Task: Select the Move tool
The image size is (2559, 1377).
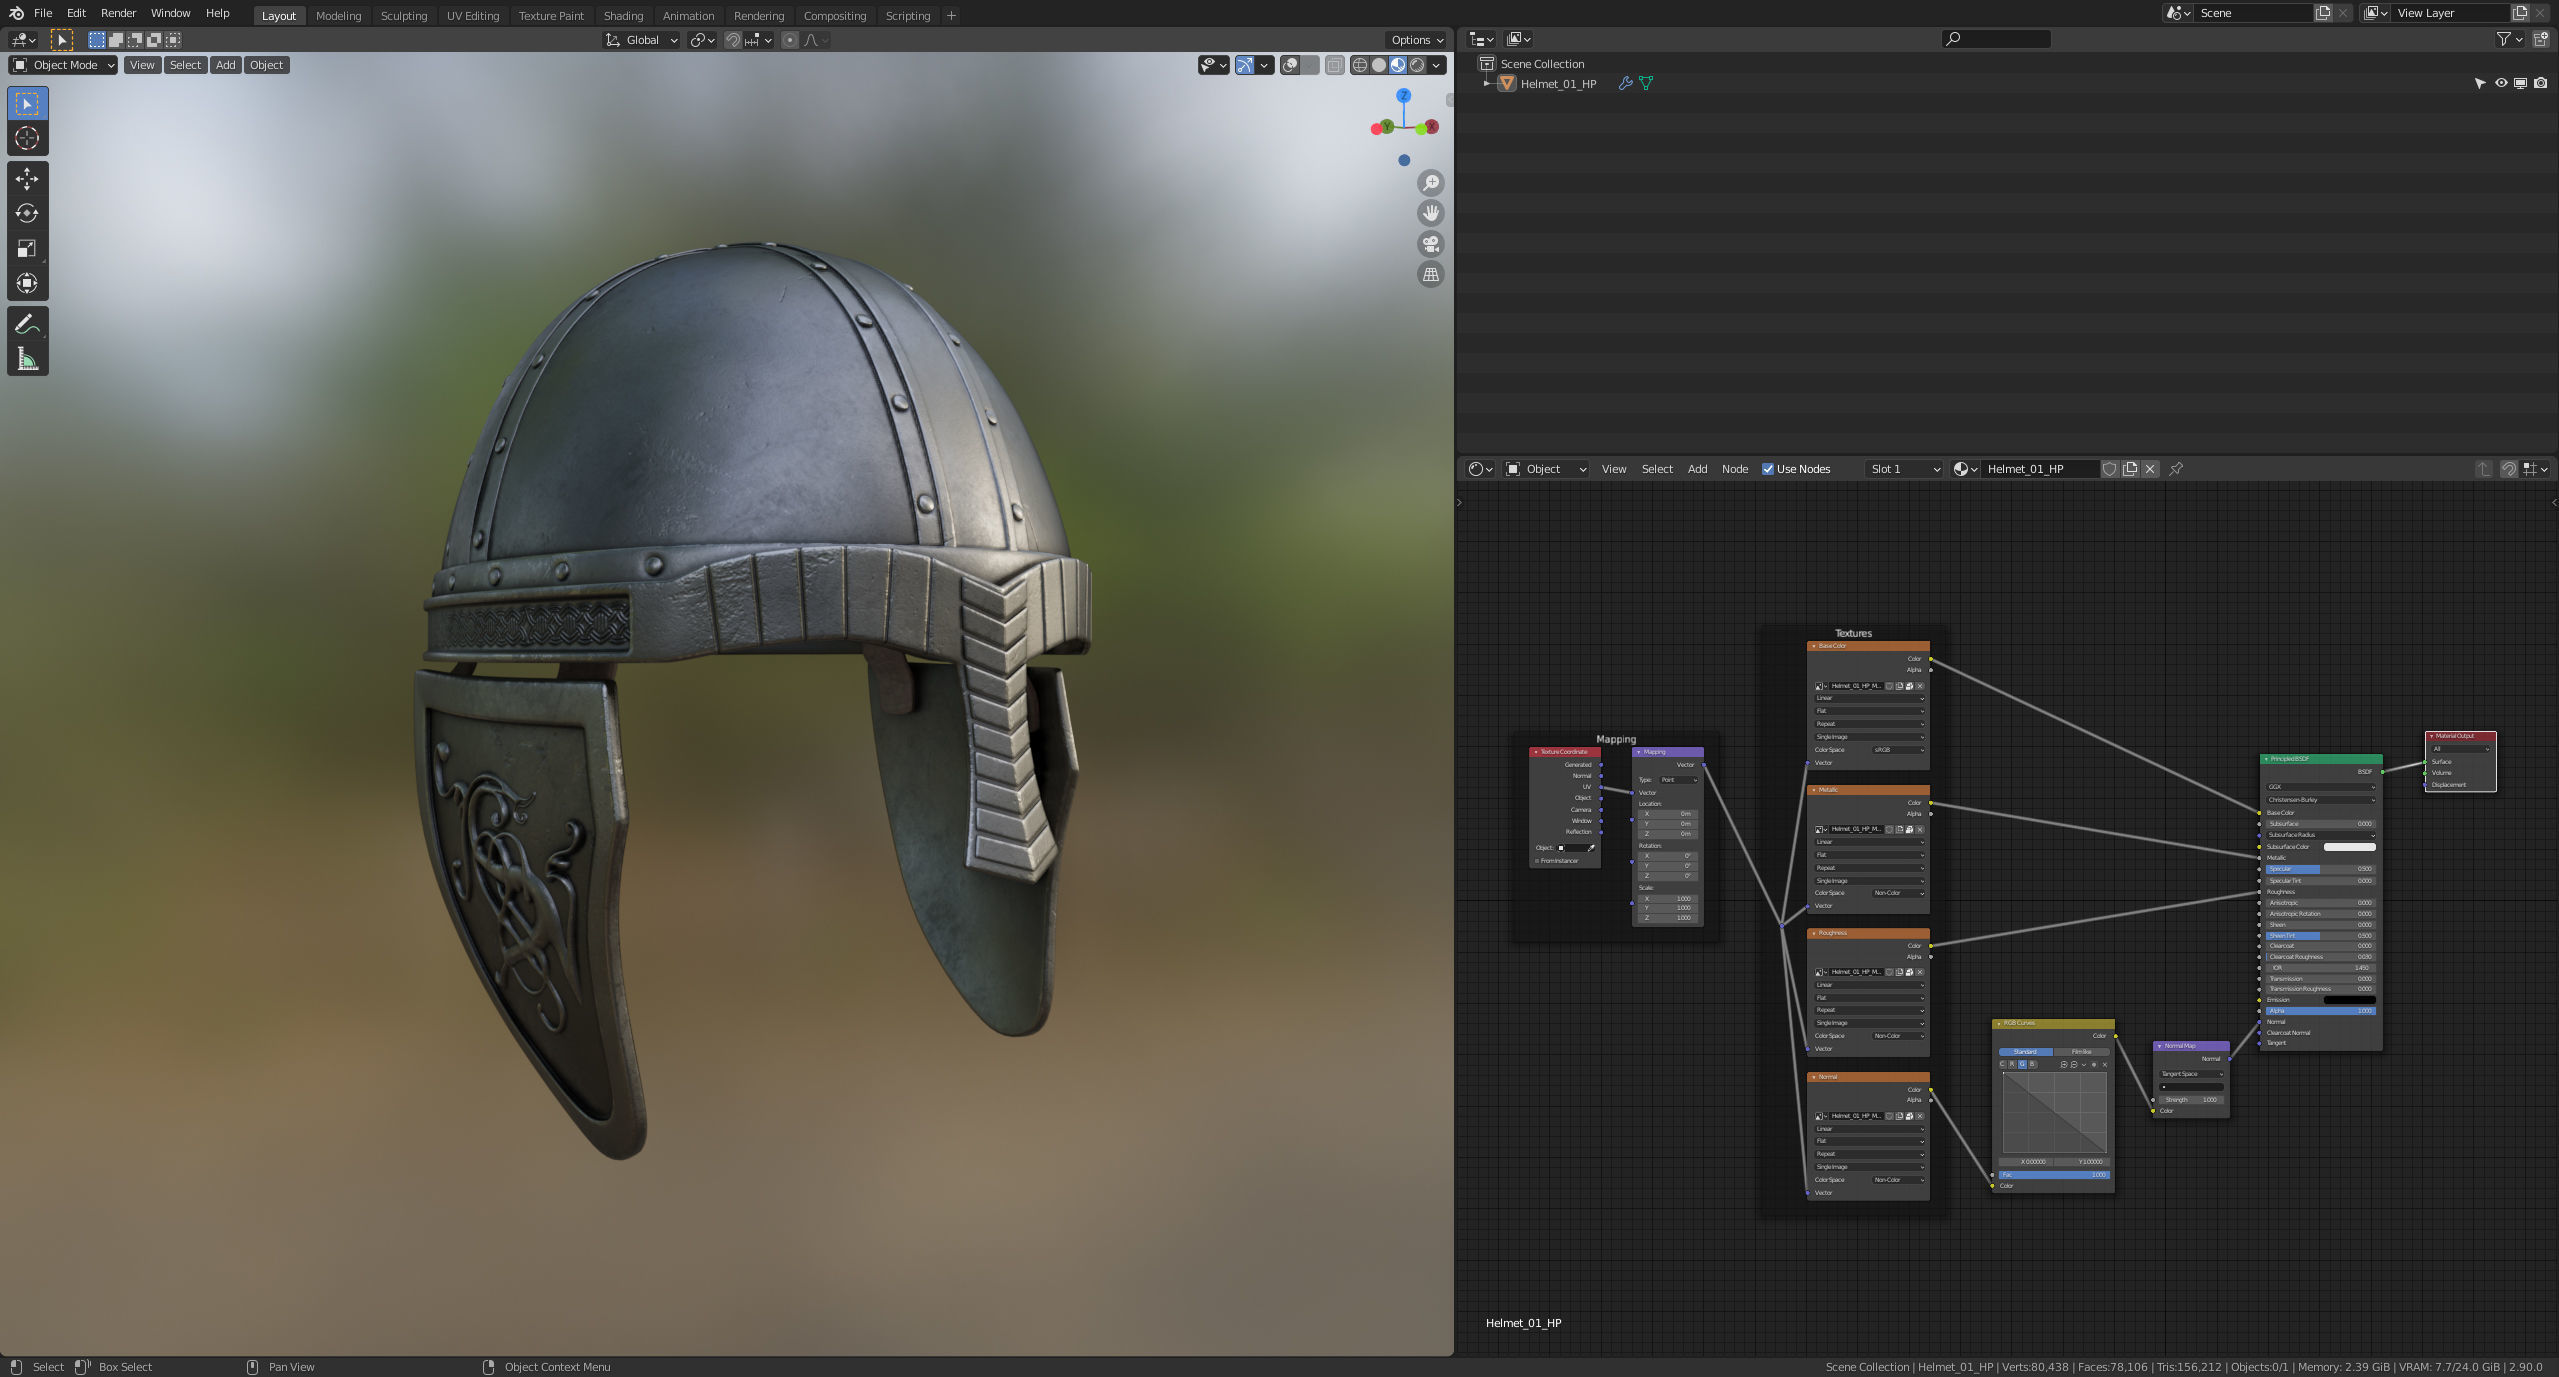Action: click(x=27, y=179)
